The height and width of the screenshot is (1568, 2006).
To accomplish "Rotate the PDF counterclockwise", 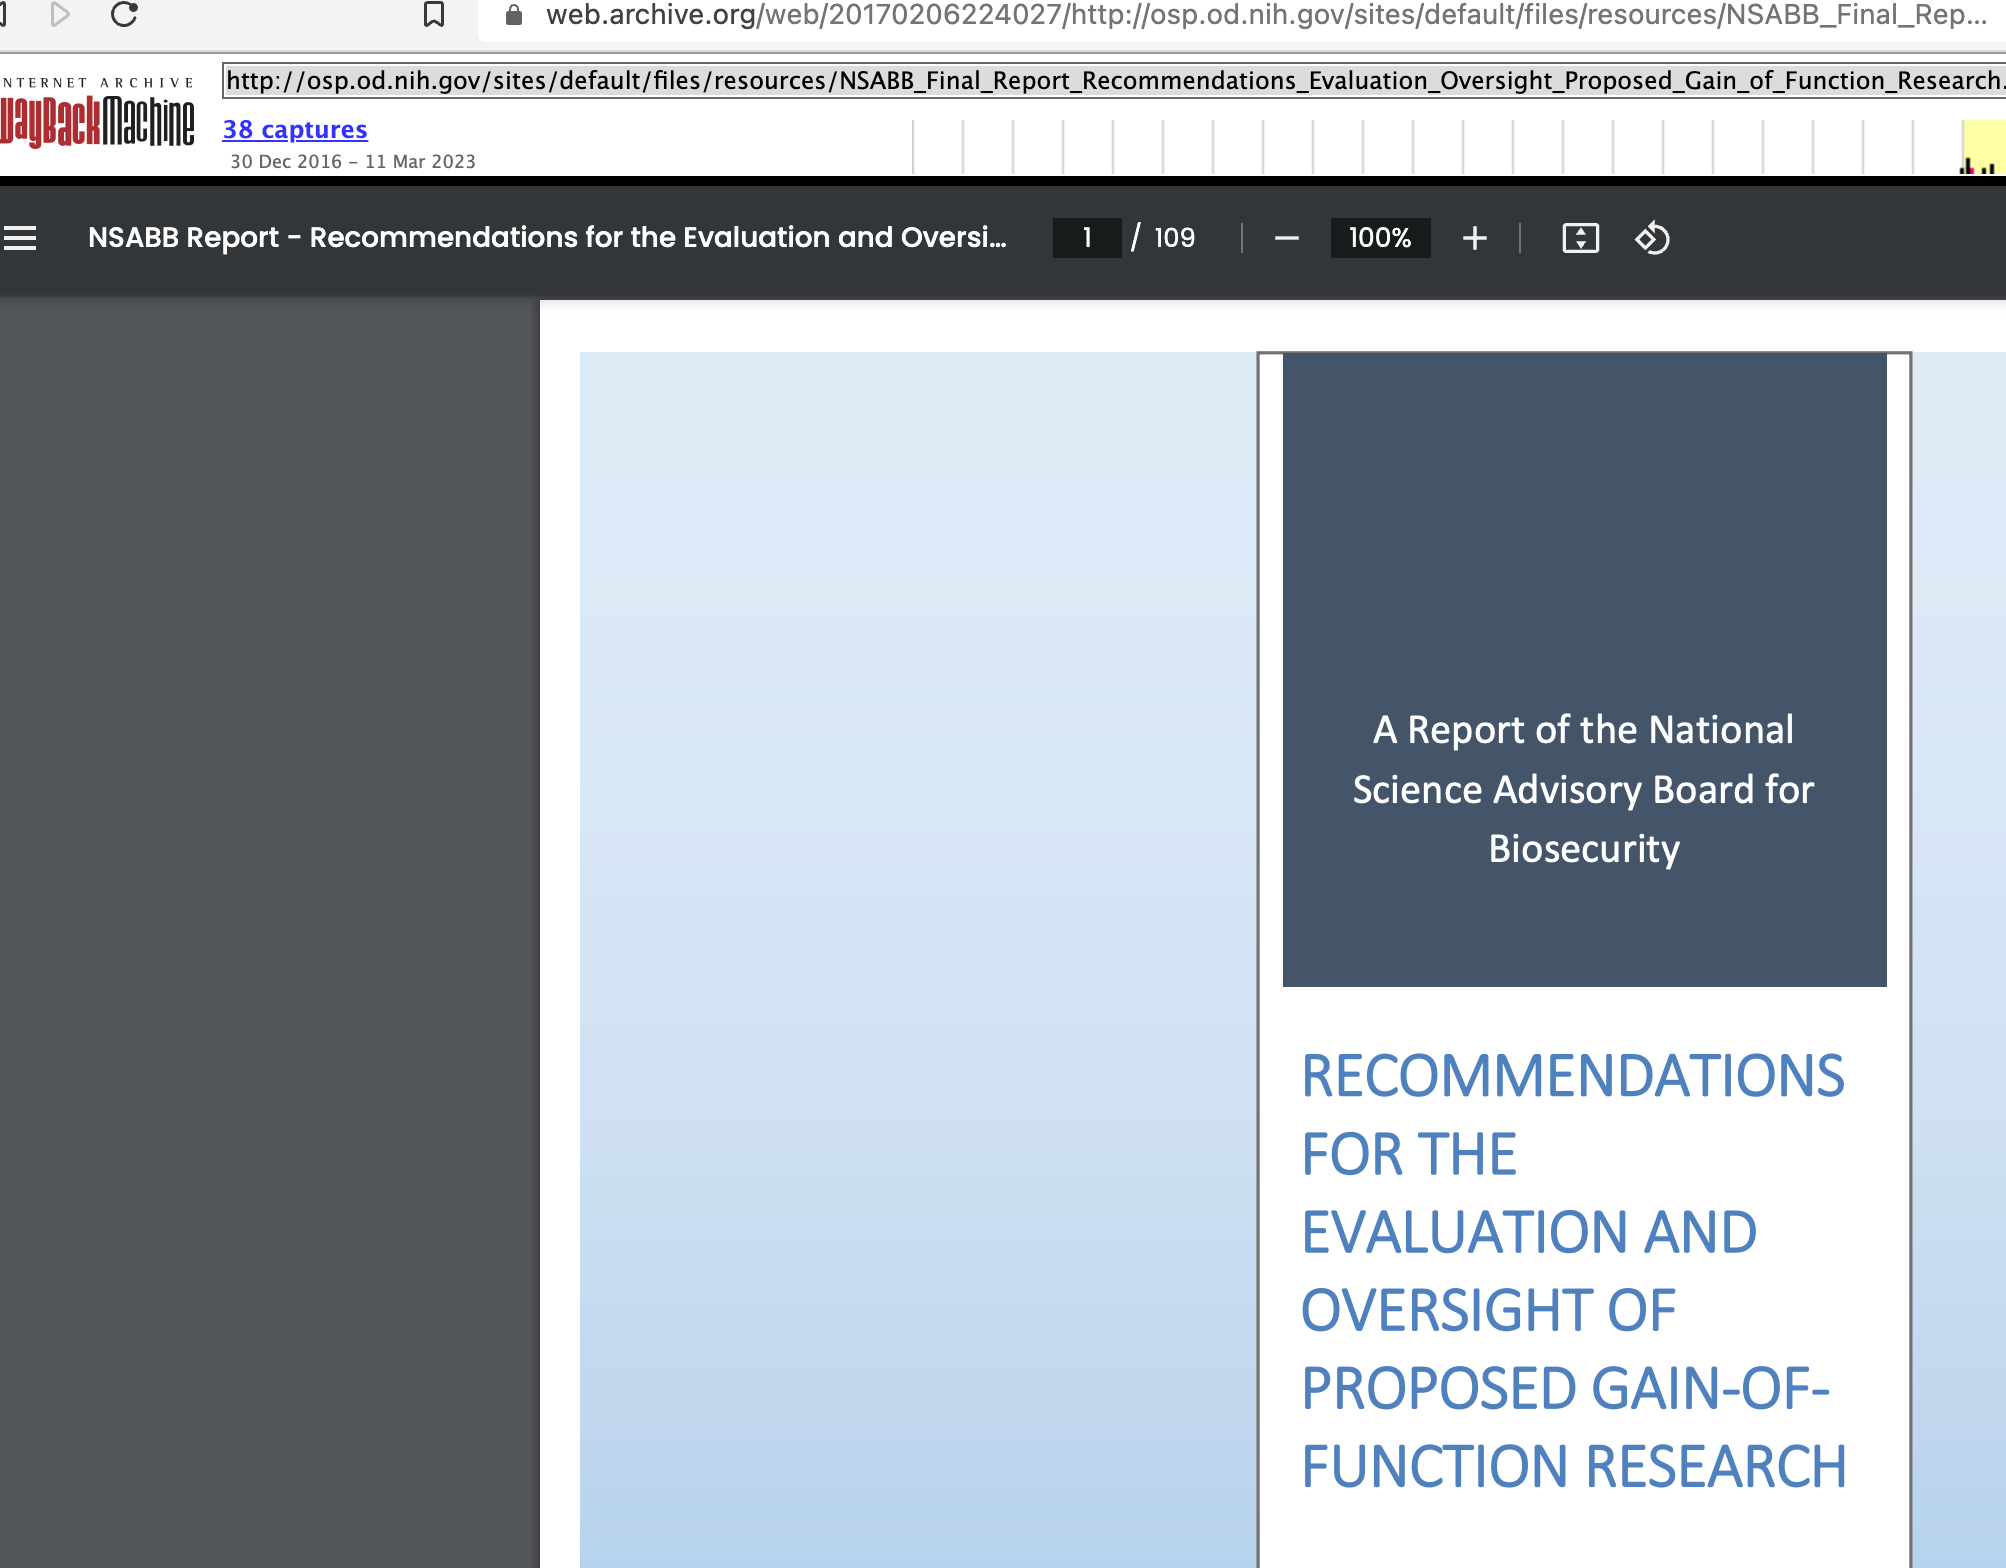I will 1652,238.
